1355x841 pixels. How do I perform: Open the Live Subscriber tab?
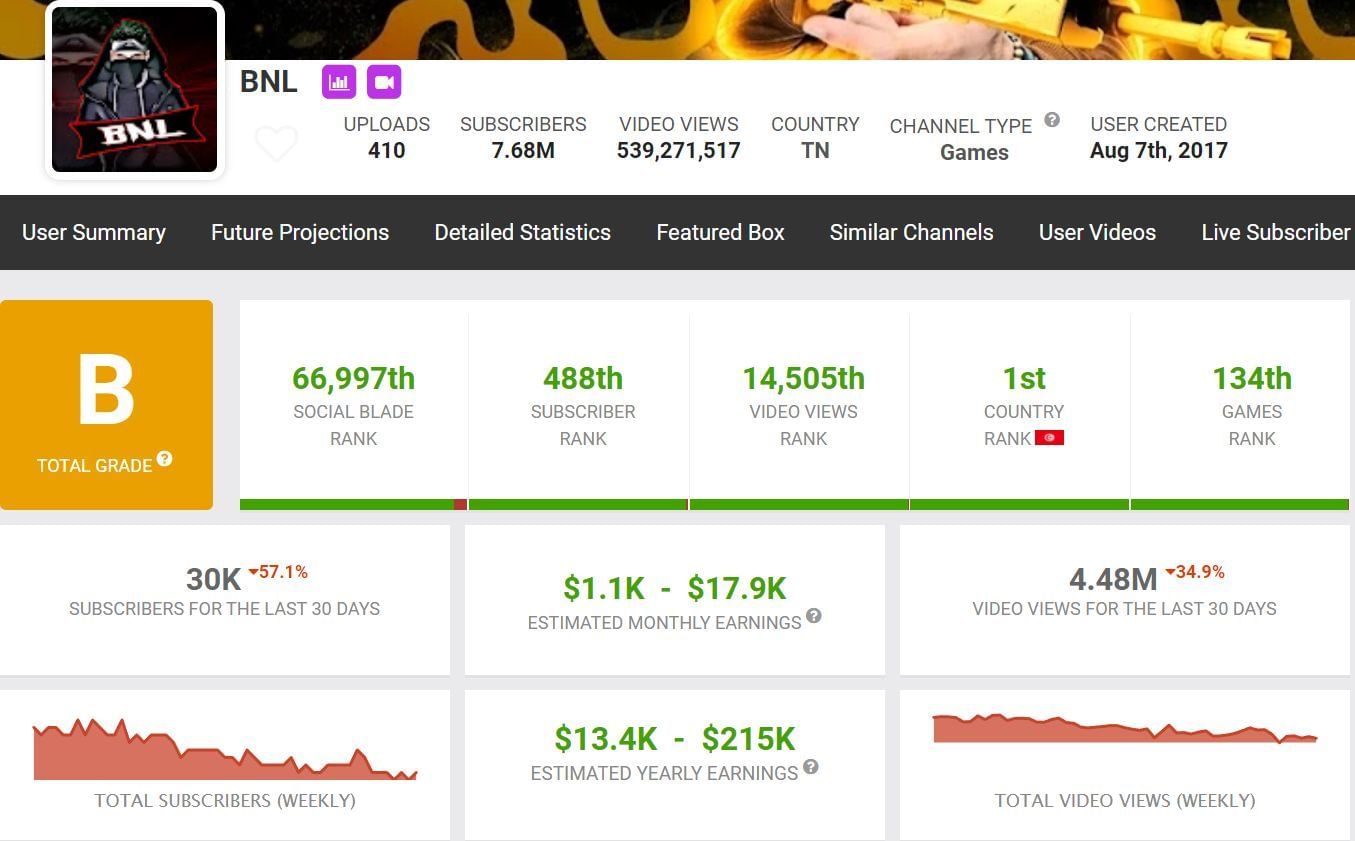click(1275, 232)
